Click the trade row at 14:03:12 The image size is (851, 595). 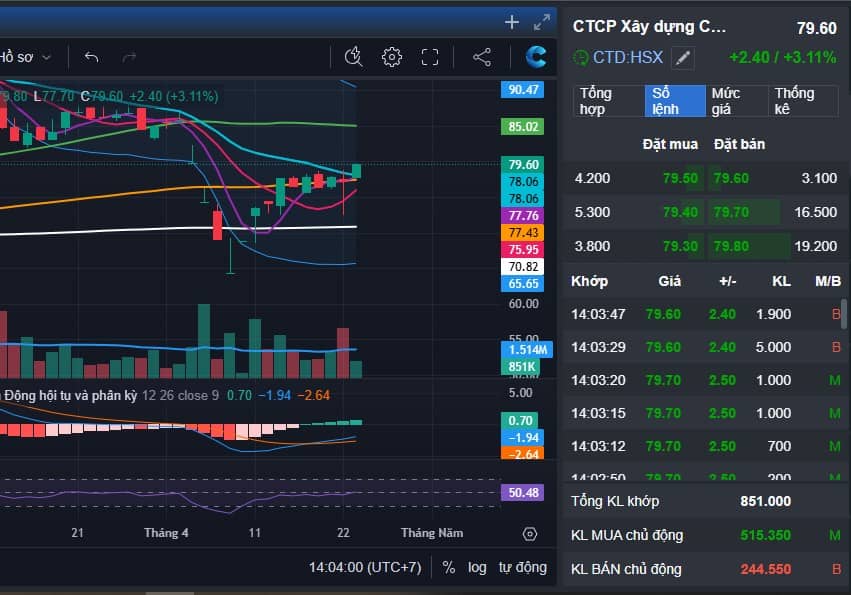704,447
